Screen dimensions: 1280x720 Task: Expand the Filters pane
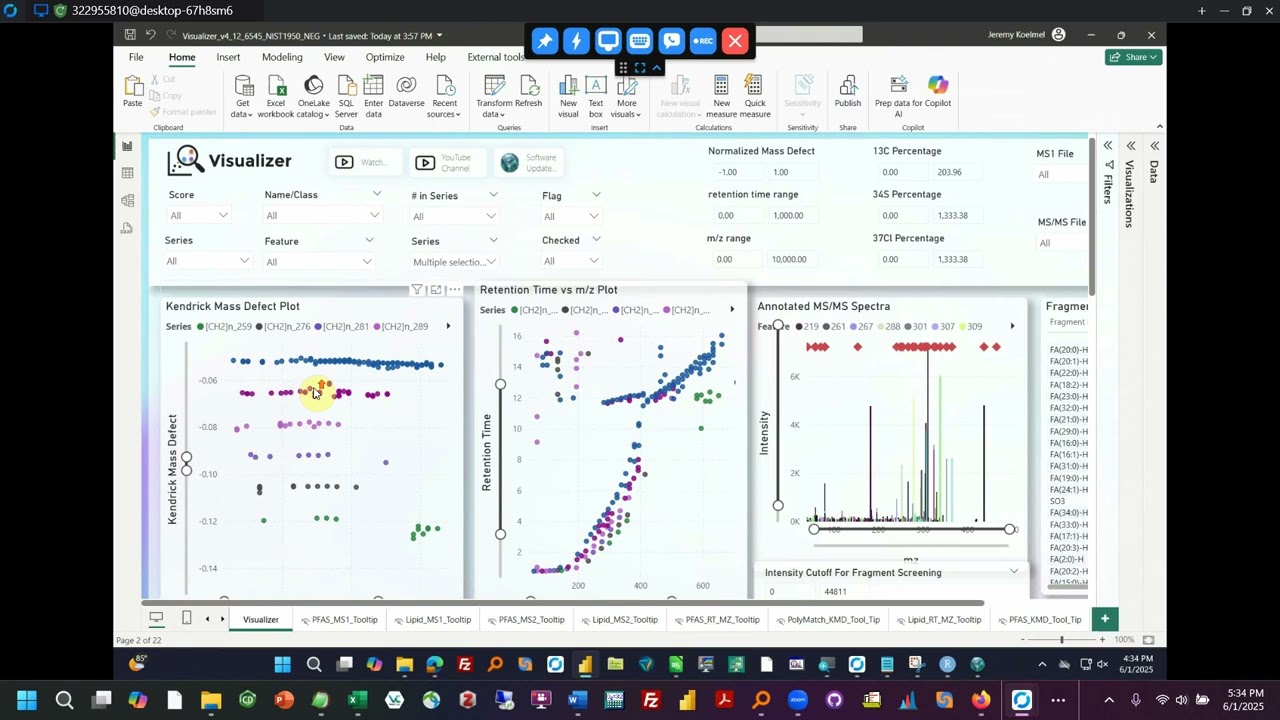1107,146
